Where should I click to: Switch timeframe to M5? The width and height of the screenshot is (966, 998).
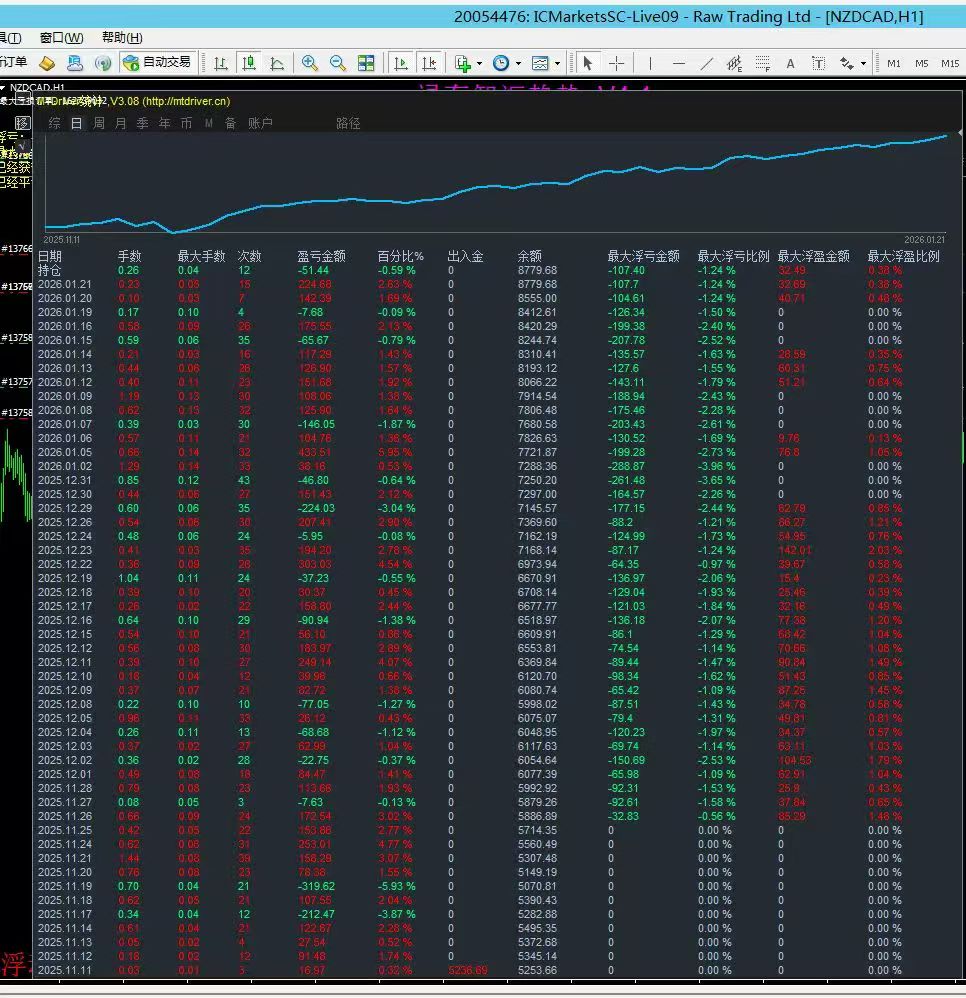[922, 64]
